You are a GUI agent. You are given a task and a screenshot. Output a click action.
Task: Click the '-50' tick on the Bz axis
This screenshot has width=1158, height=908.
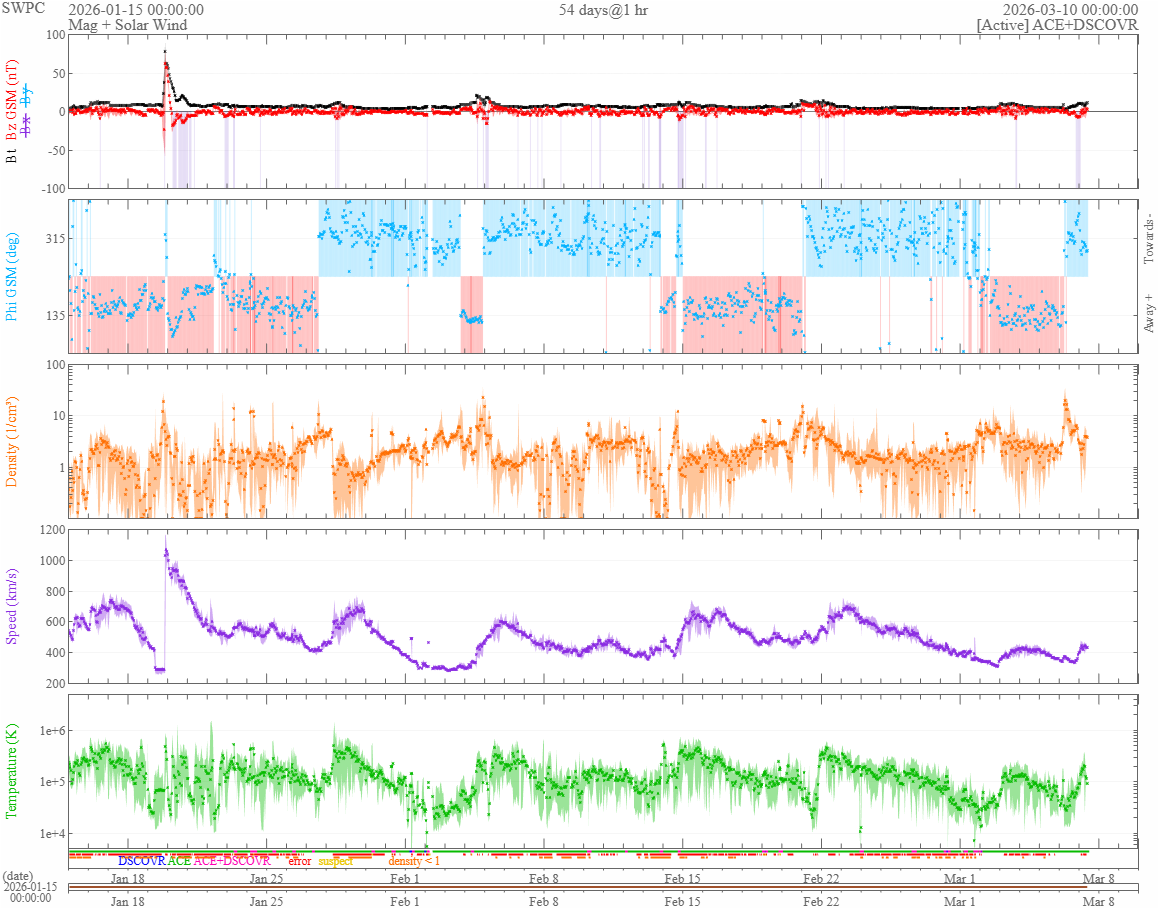coord(55,150)
